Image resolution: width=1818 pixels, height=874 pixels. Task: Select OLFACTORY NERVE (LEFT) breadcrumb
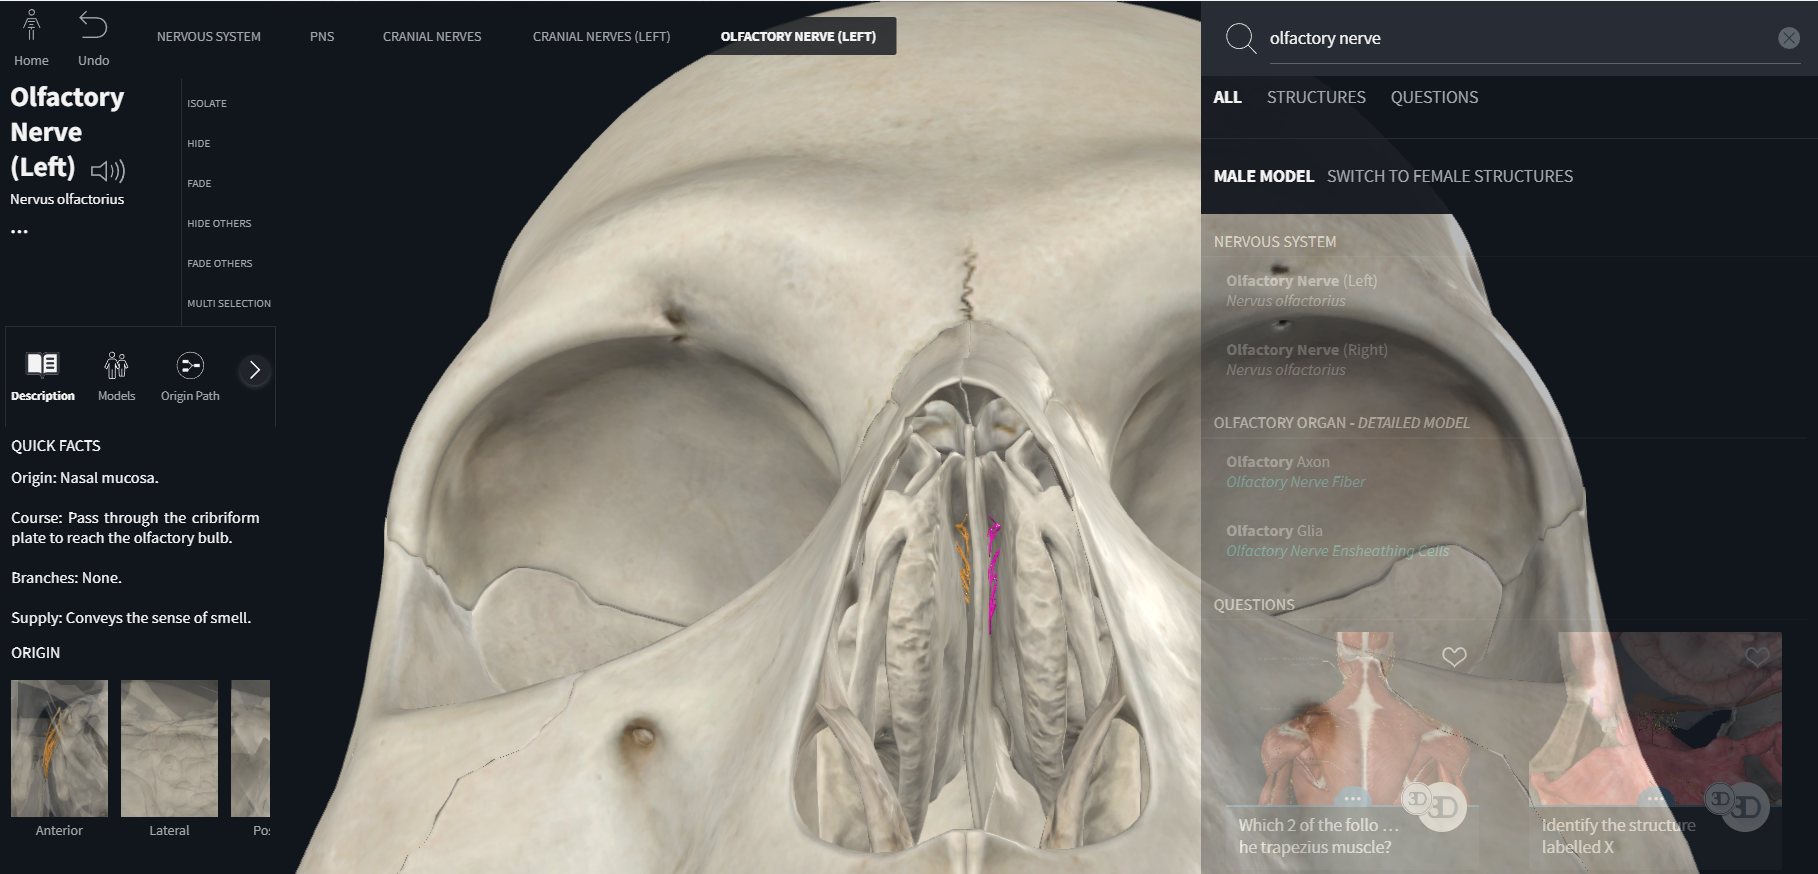798,36
